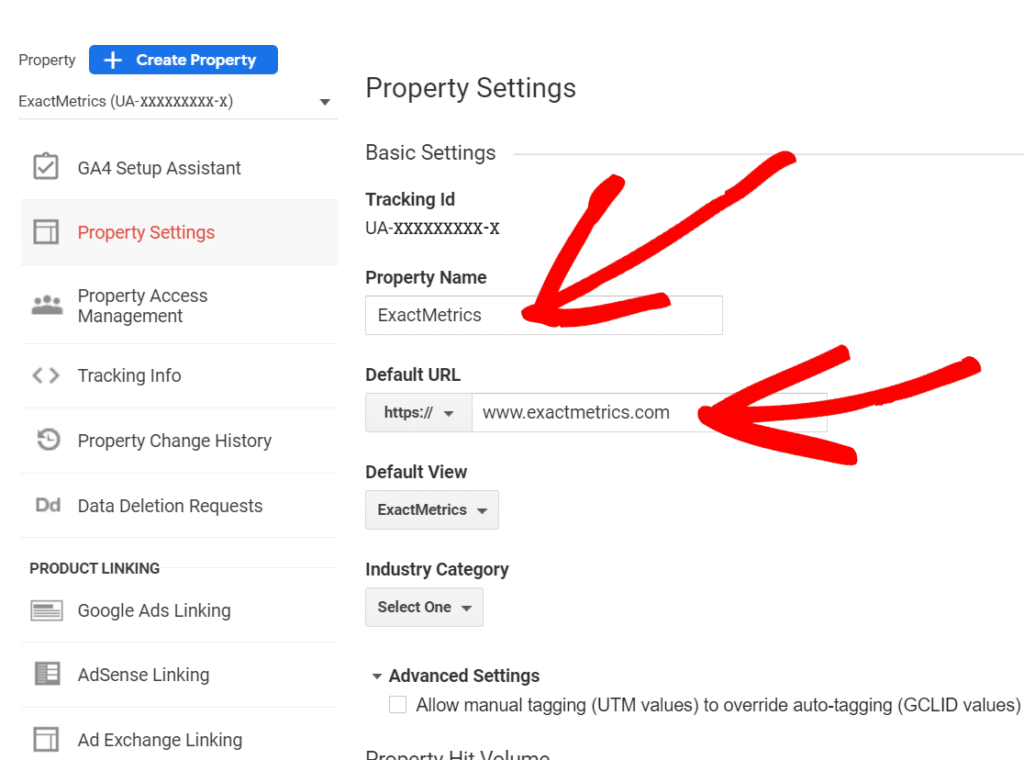Enable the allow manual tagging checkbox
This screenshot has height=760, width=1024.
click(398, 705)
